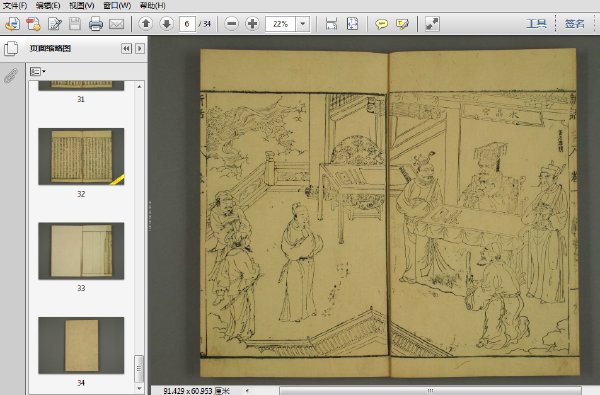
Task: Switch to read mode expand icon
Action: (432, 24)
